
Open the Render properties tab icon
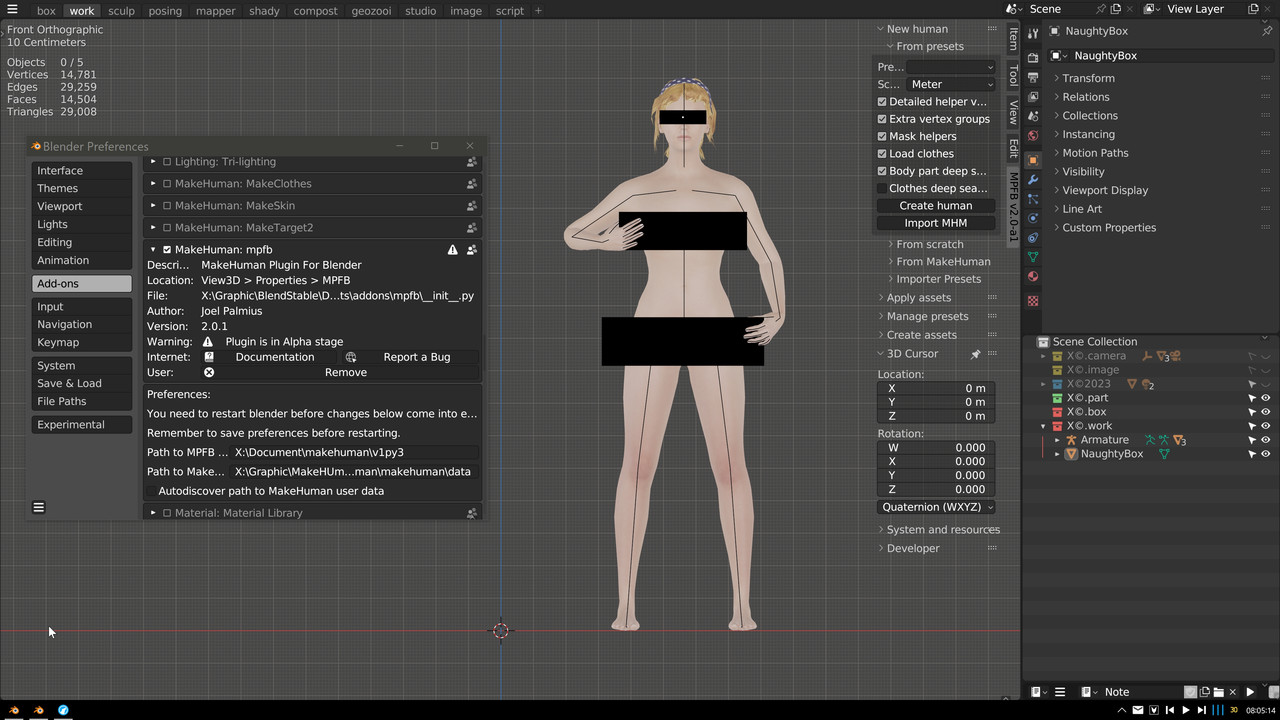point(1033,58)
